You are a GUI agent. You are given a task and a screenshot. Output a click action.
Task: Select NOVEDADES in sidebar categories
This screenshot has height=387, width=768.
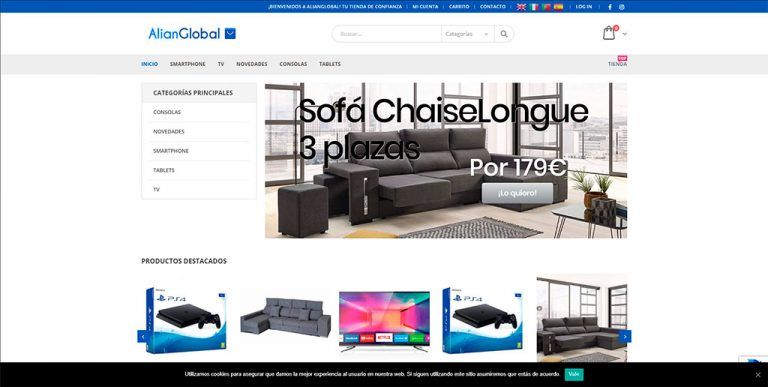(x=168, y=132)
